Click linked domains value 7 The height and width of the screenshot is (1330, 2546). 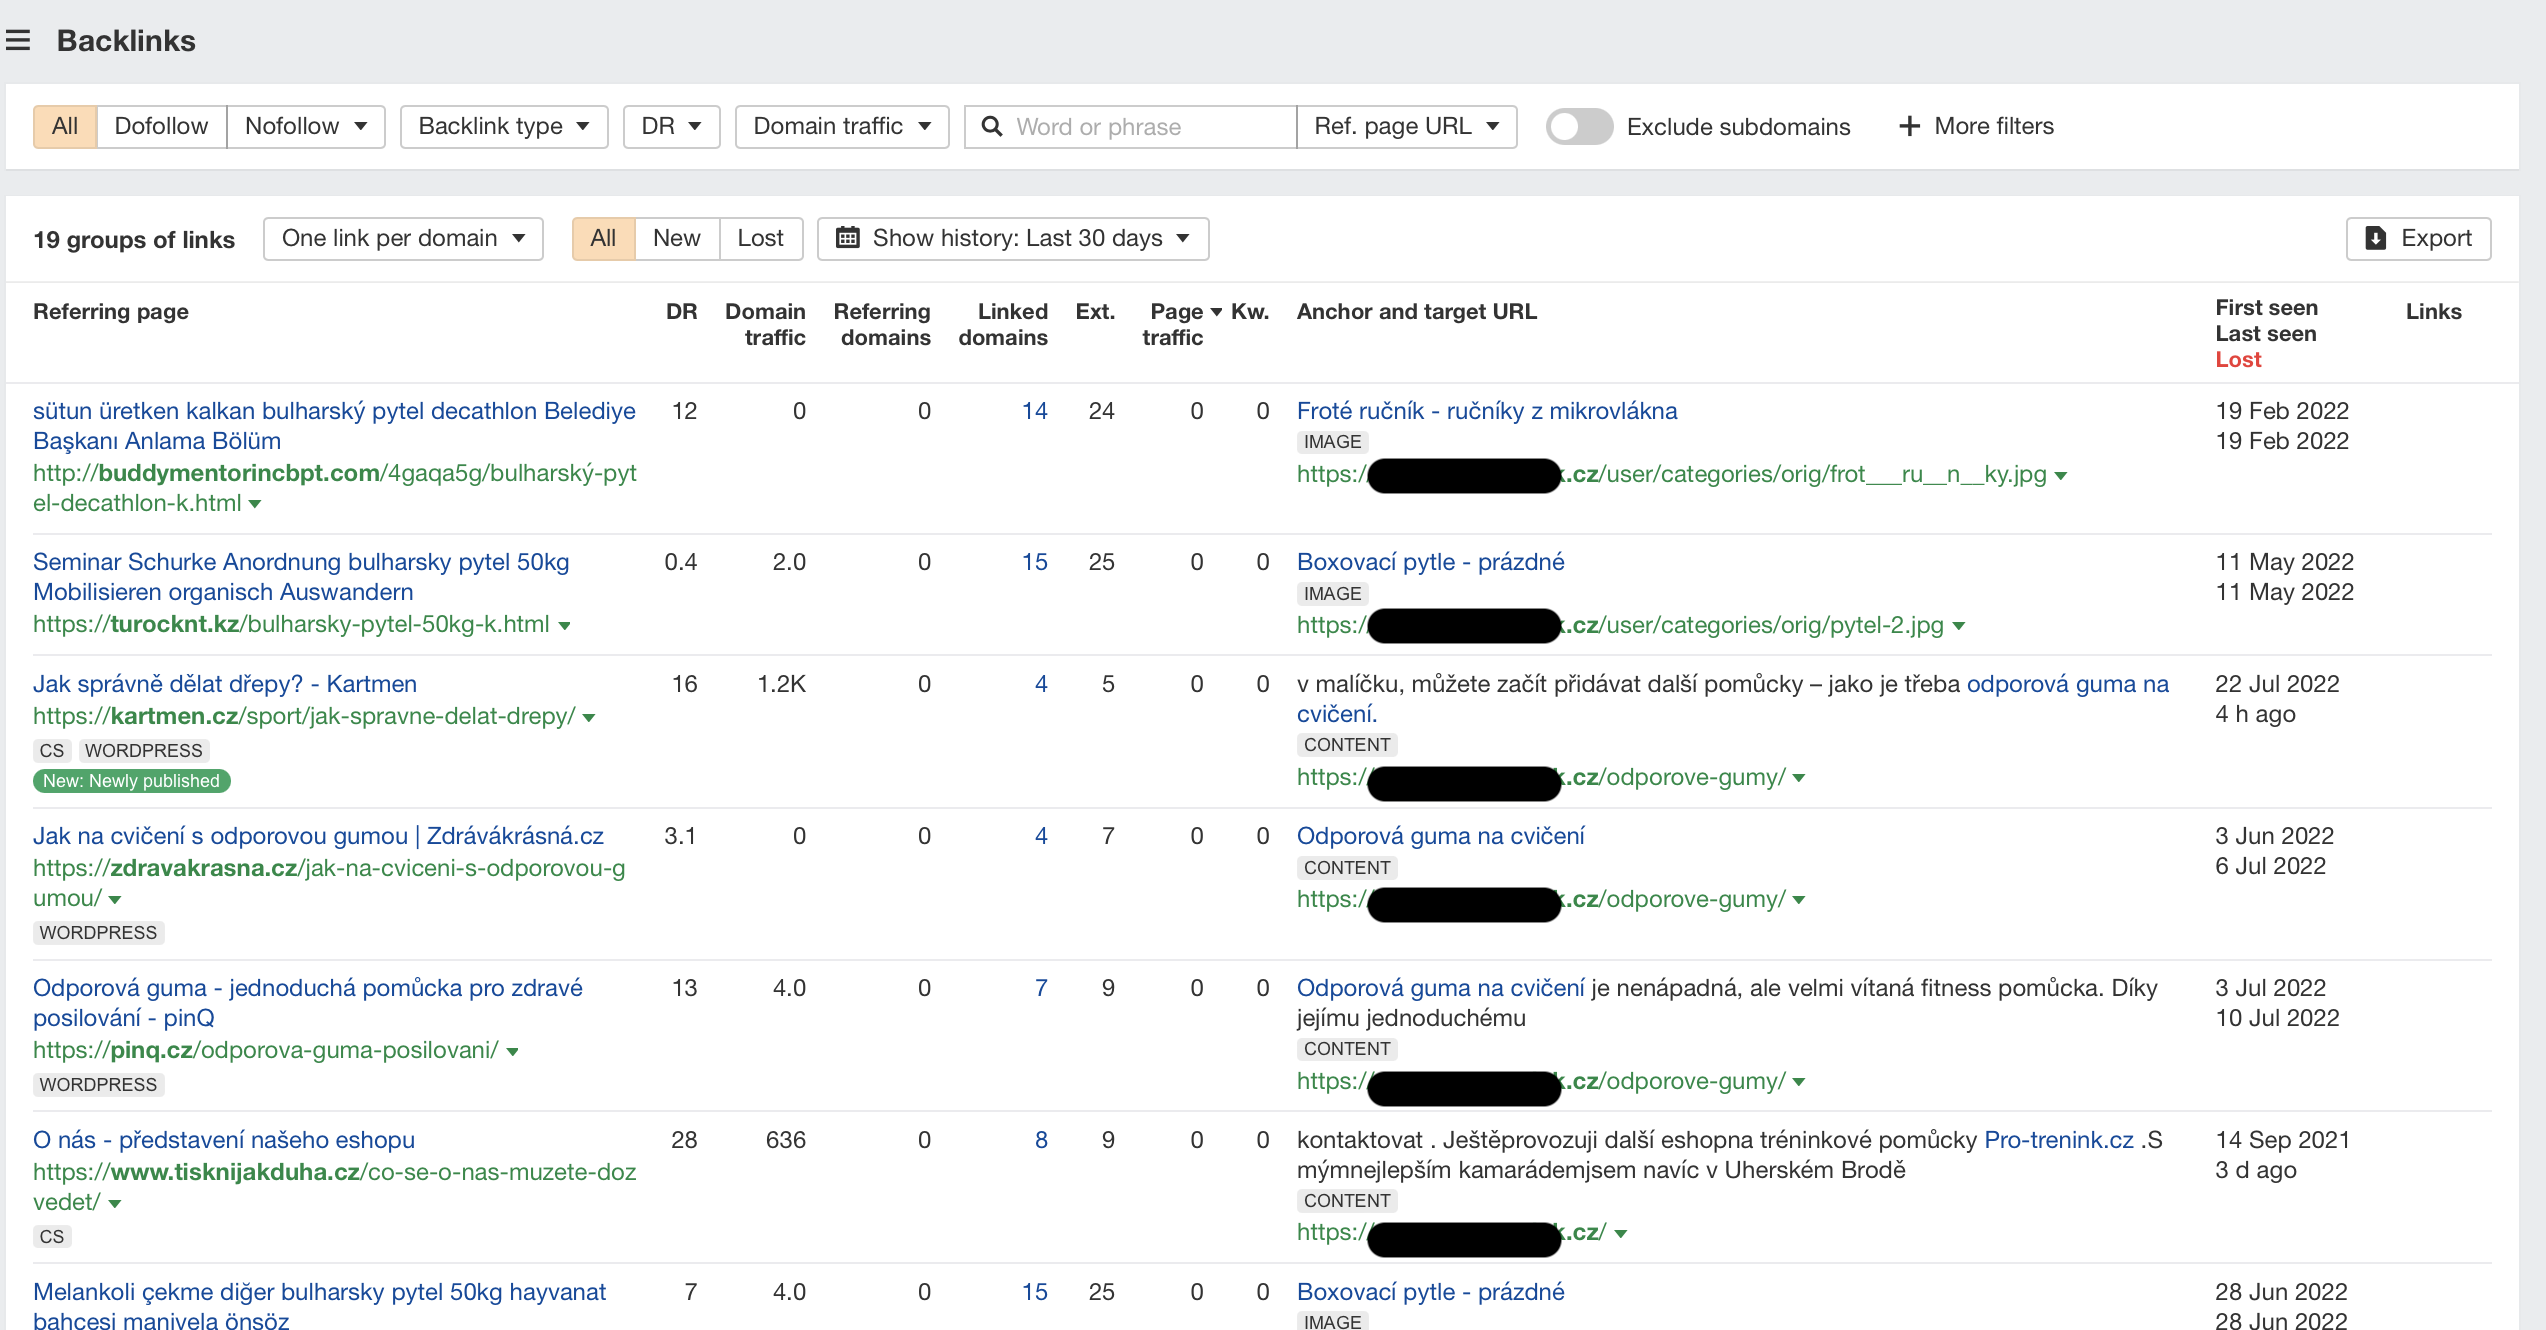point(1041,988)
